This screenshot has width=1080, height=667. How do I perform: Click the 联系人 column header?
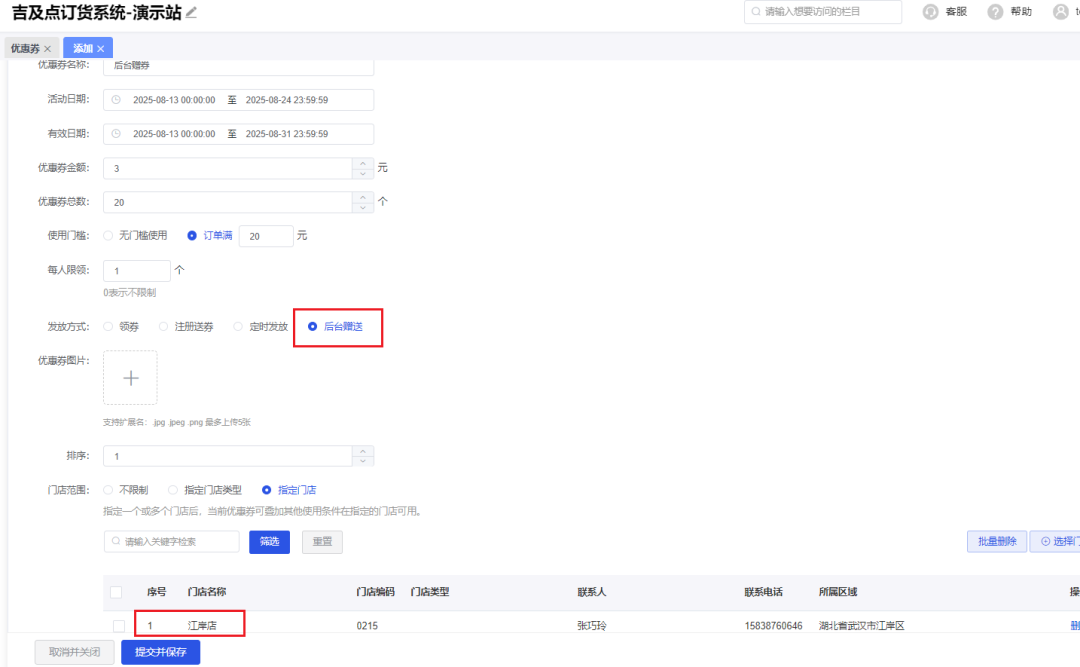(592, 592)
